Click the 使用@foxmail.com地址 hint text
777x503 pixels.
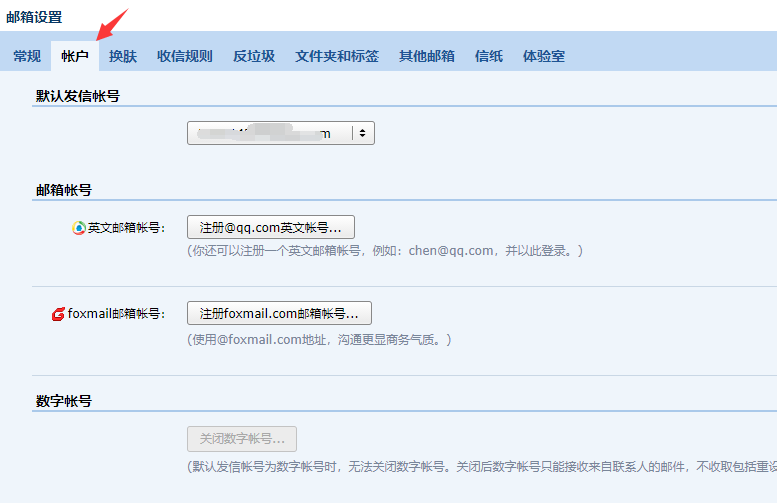(x=319, y=339)
